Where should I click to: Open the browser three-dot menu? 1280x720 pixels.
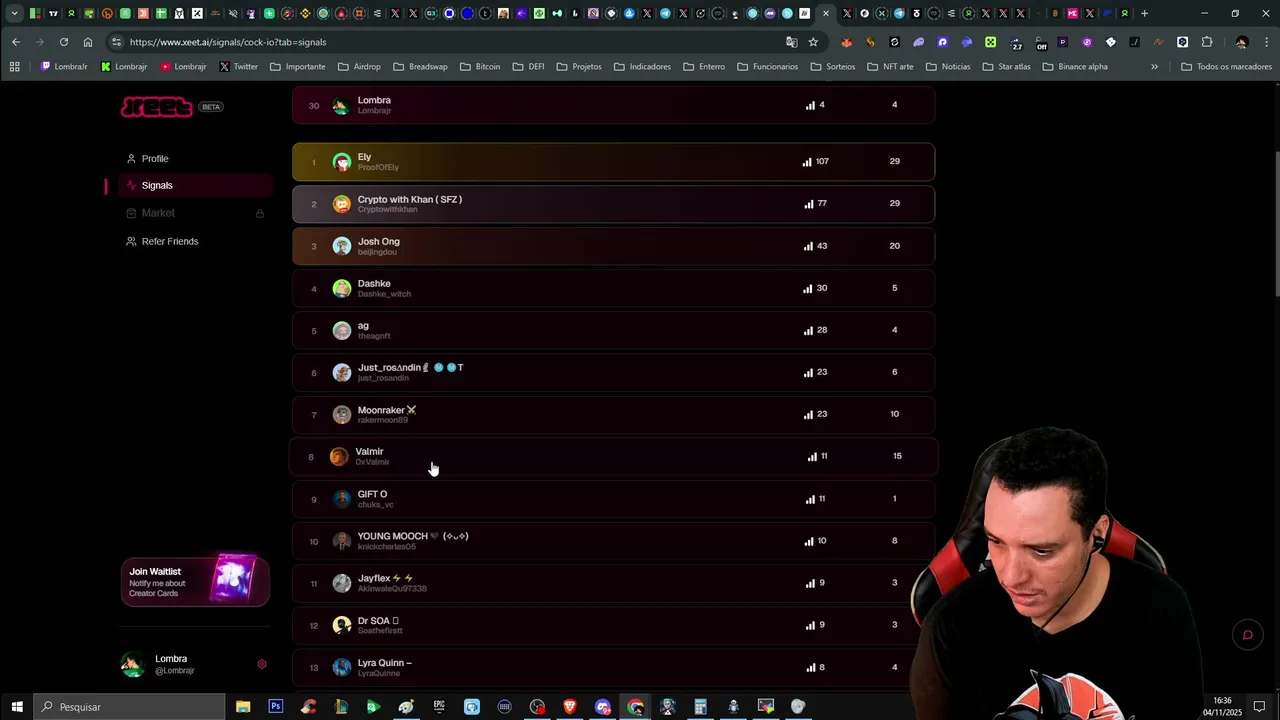pyautogui.click(x=1264, y=42)
